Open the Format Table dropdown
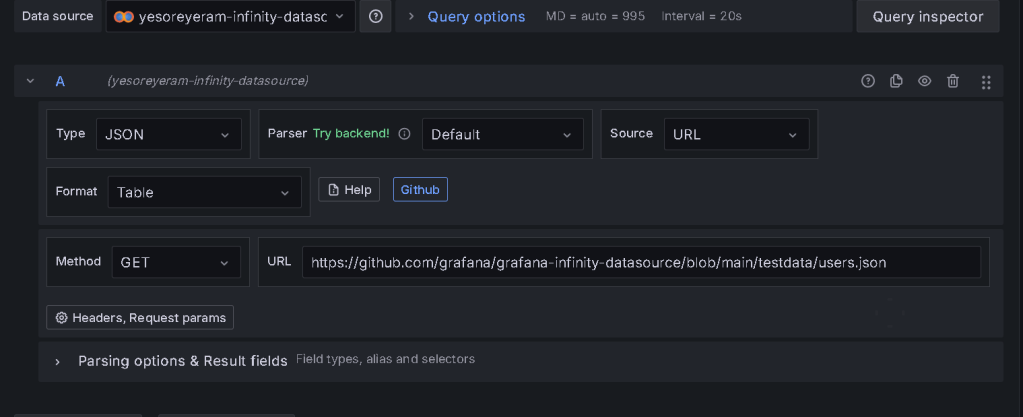The height and width of the screenshot is (417, 1023). point(205,193)
